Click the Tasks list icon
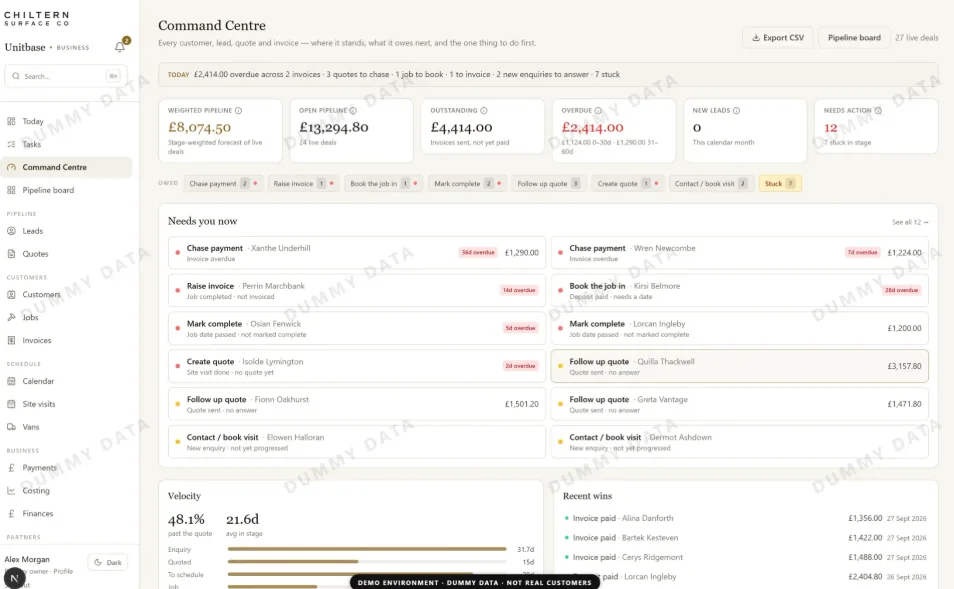954x589 pixels. 11,144
